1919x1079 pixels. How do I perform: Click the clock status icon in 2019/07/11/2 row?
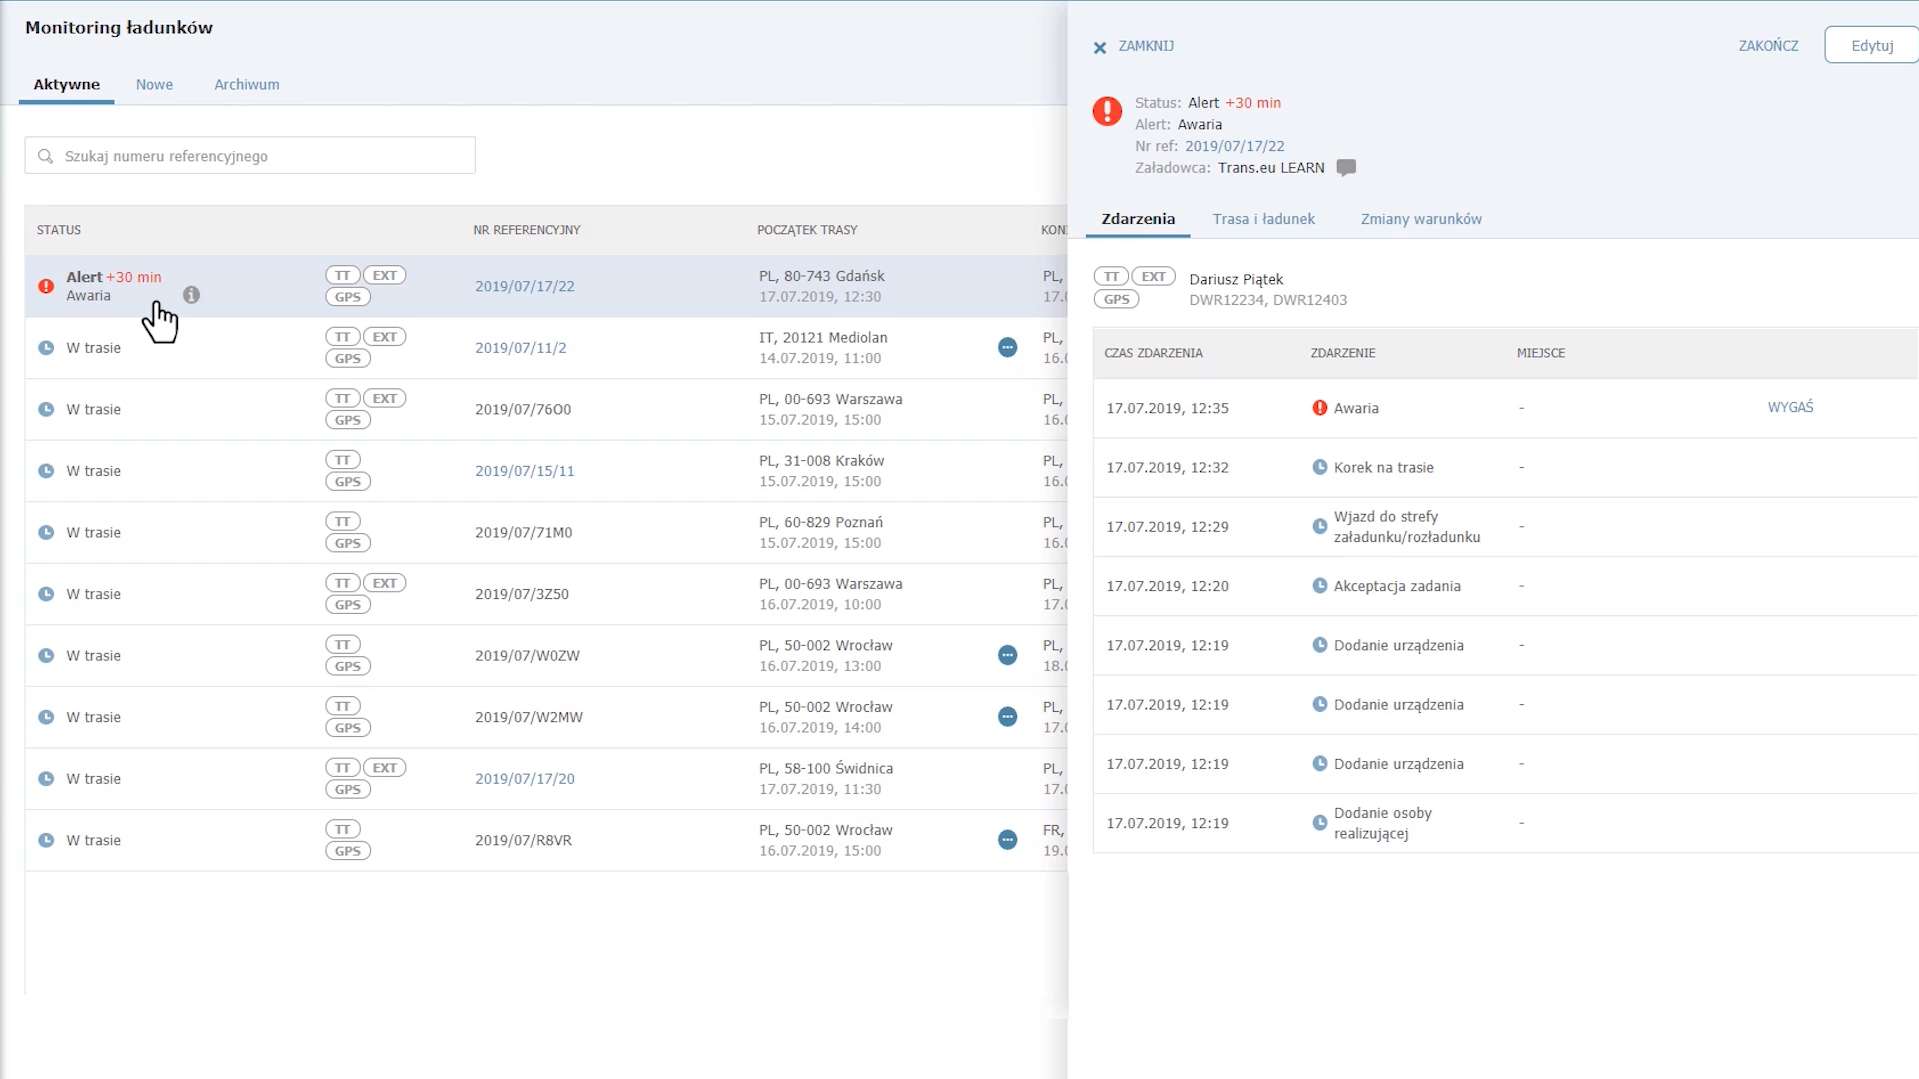click(46, 348)
